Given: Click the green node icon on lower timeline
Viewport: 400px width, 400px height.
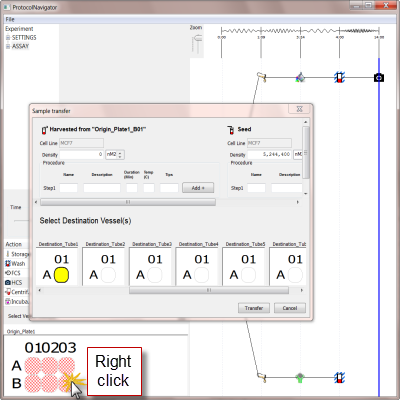Looking at the screenshot, I should coord(300,378).
